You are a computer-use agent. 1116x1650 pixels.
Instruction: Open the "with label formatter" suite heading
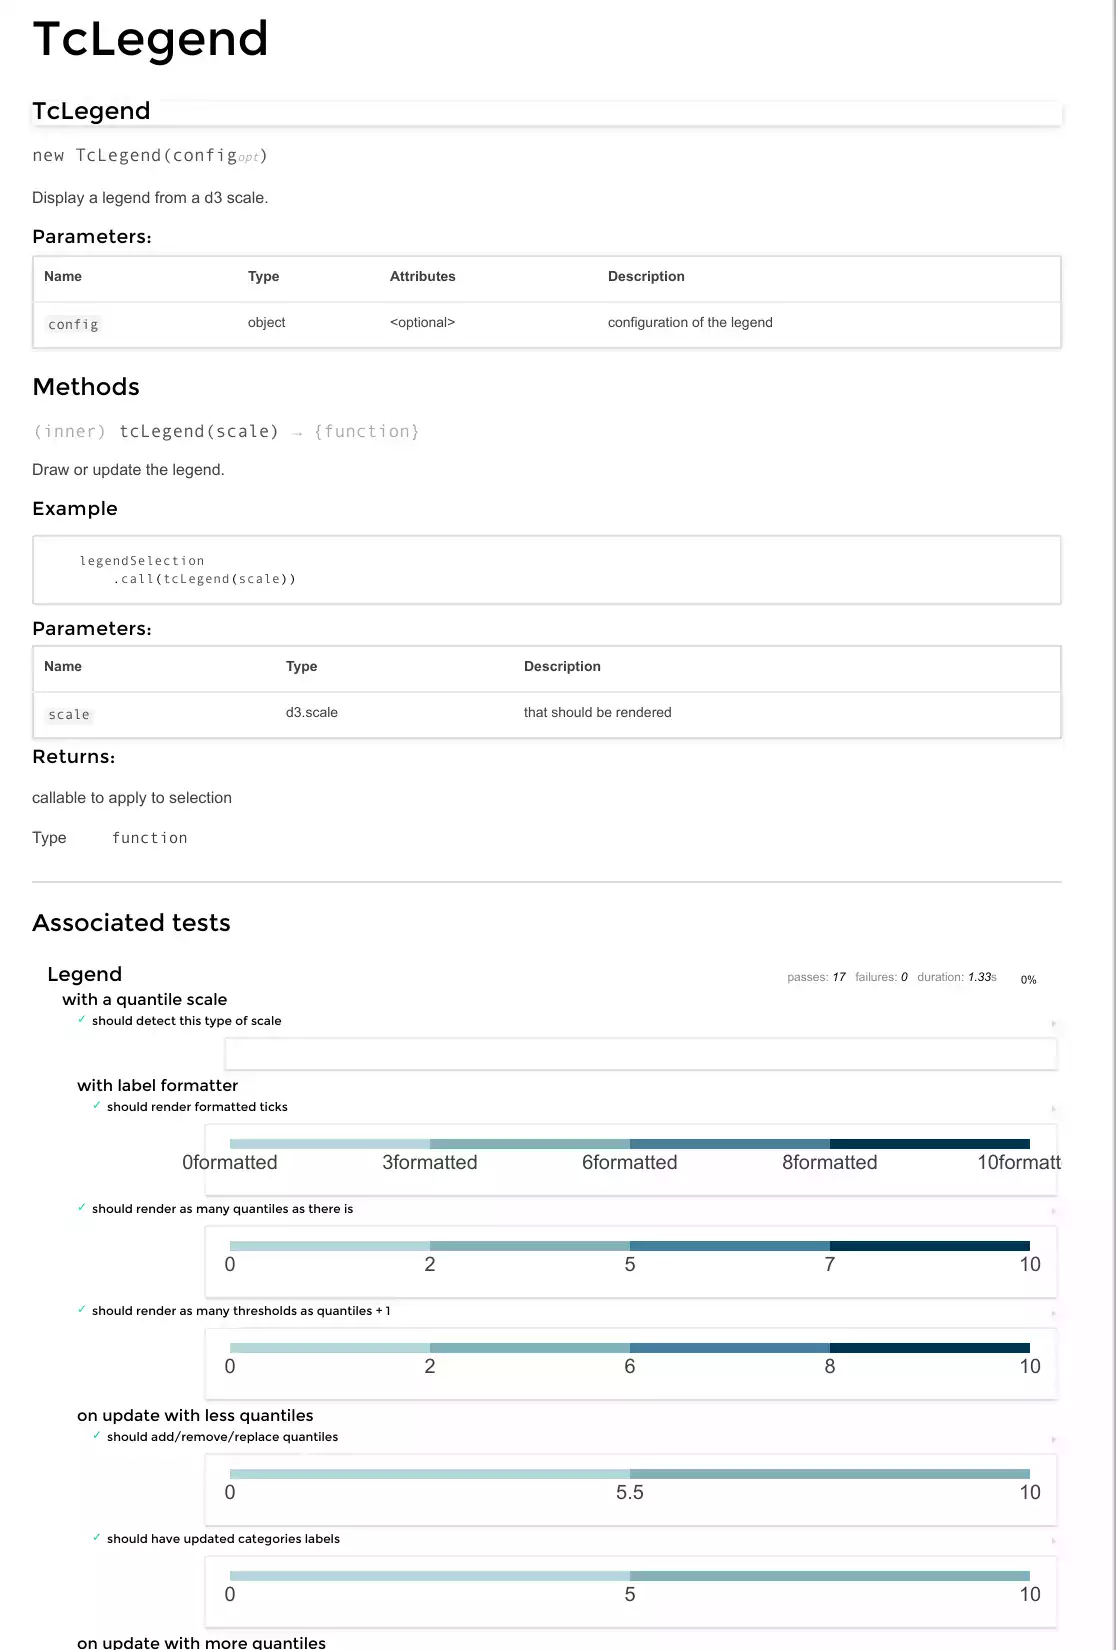(157, 1085)
